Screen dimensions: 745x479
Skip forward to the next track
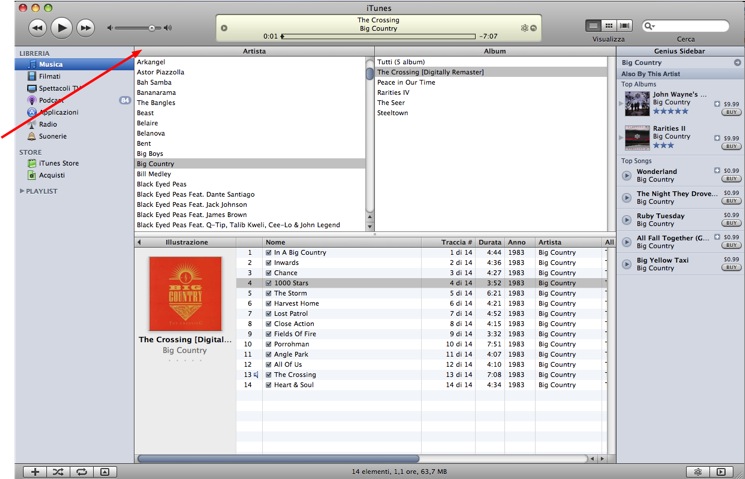pyautogui.click(x=86, y=28)
